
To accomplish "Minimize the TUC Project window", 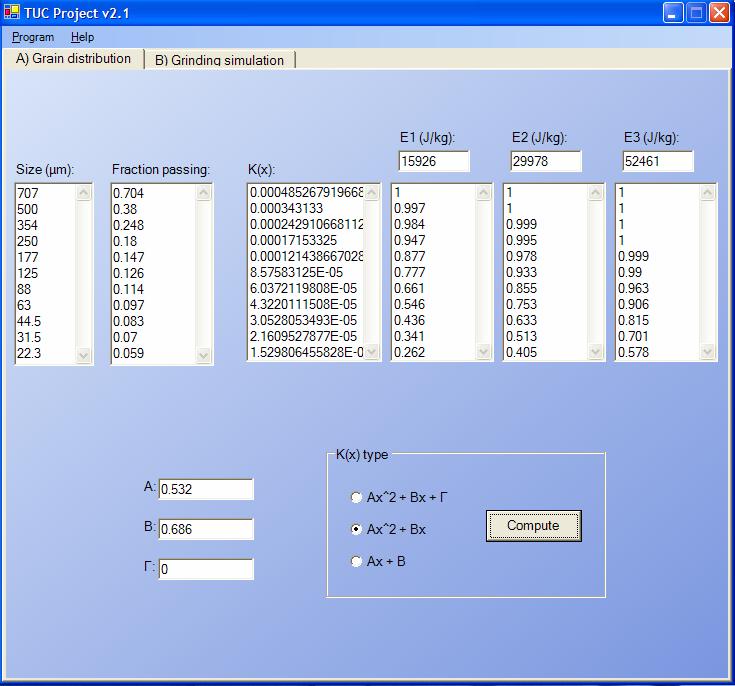I will (673, 13).
